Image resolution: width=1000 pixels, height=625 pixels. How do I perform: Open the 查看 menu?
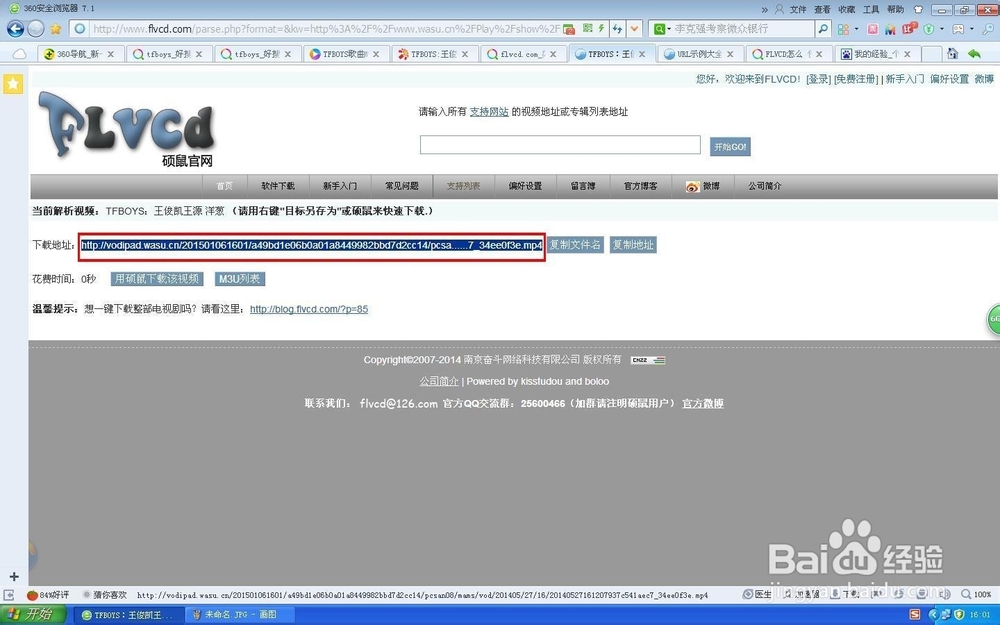pyautogui.click(x=822, y=9)
